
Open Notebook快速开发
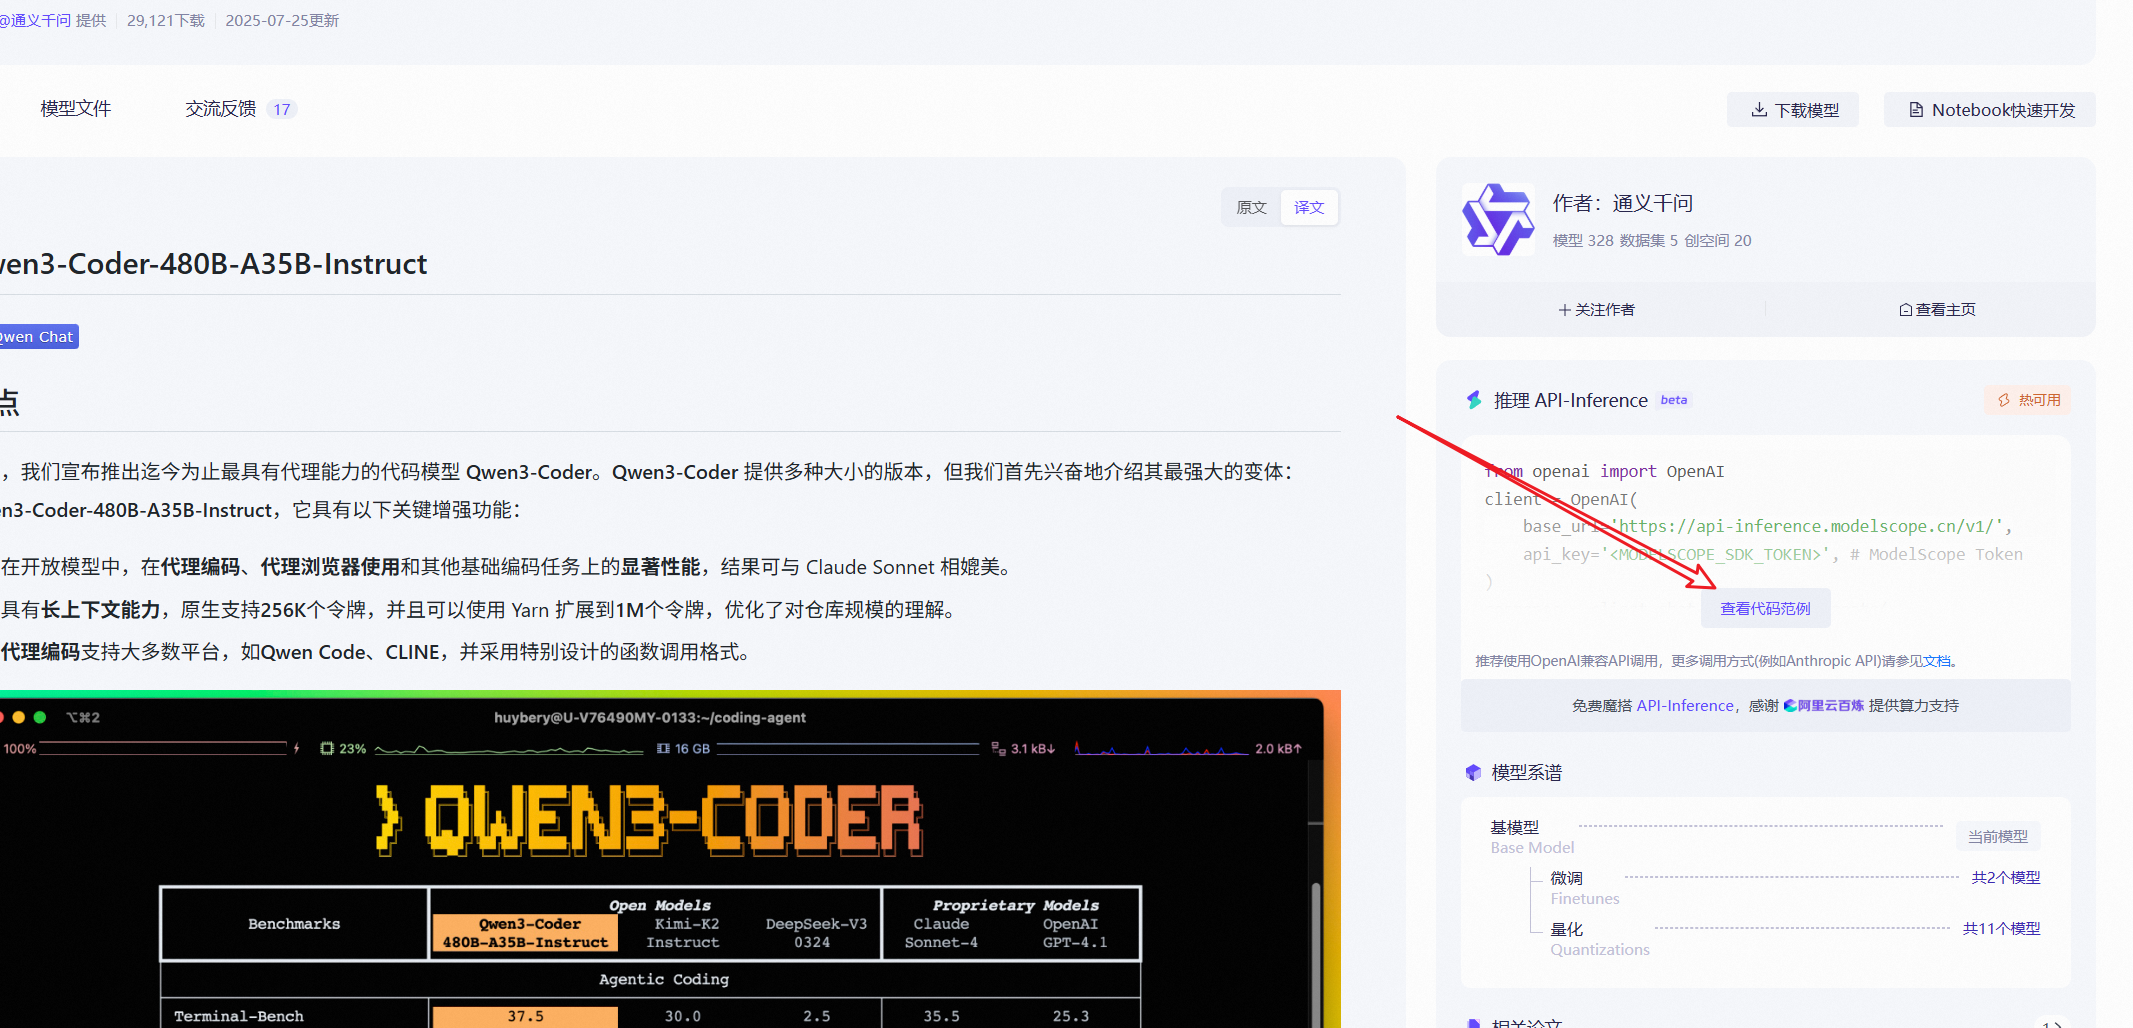point(1990,110)
